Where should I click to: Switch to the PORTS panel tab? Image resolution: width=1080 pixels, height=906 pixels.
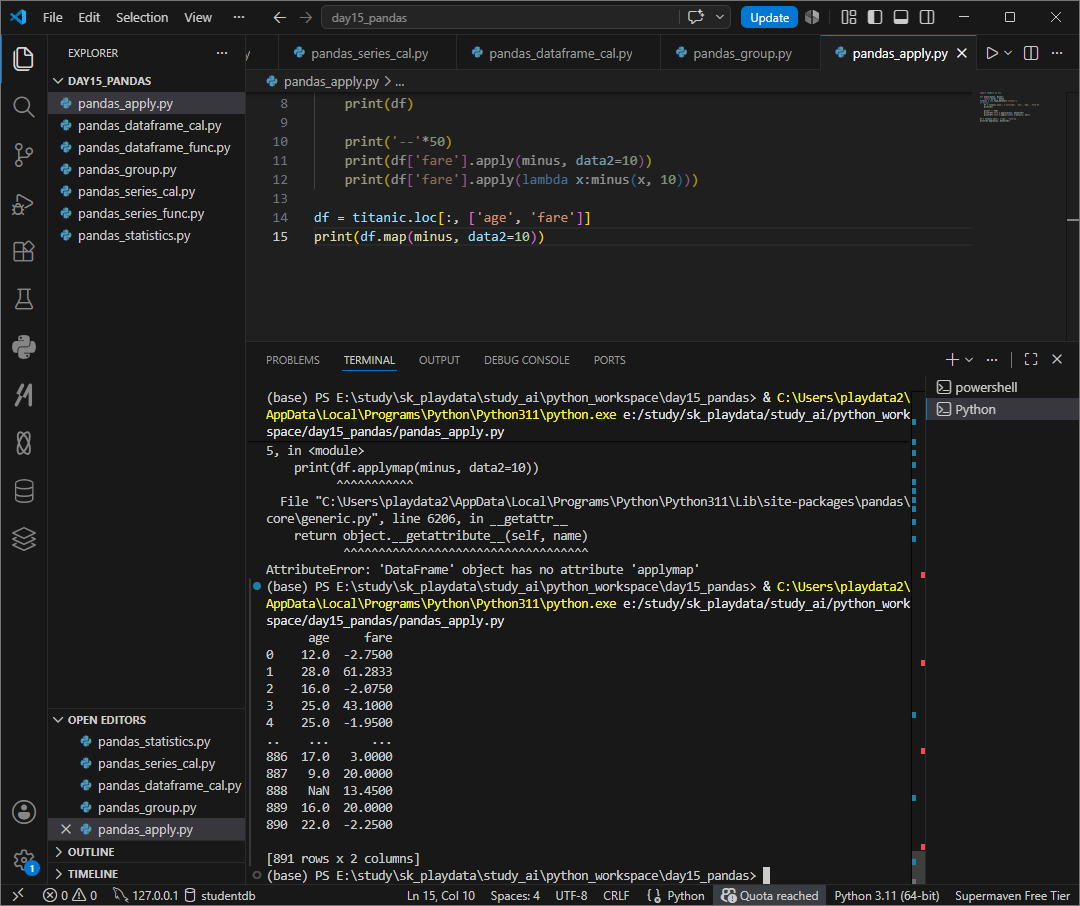610,360
